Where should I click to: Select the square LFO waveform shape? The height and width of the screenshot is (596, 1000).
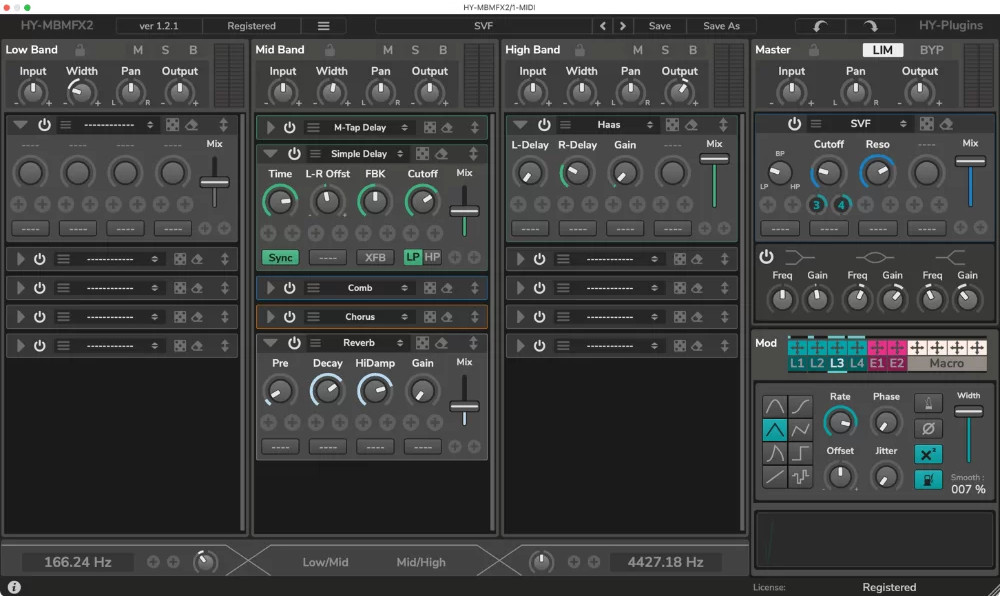[801, 451]
